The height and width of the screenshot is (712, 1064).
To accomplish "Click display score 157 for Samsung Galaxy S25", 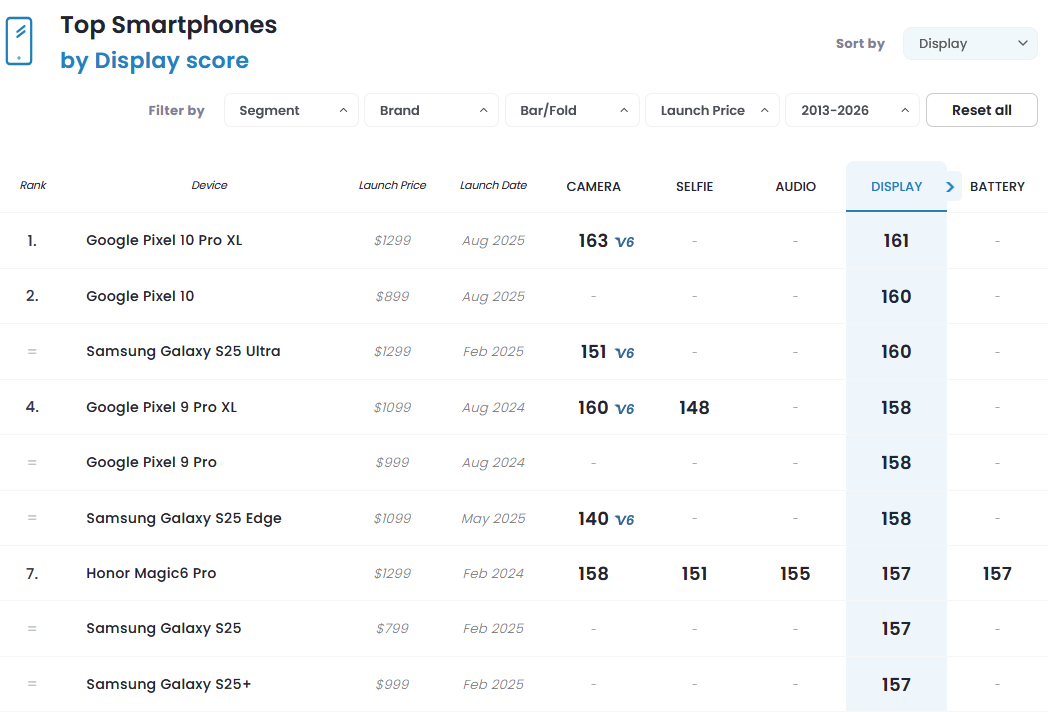I will tap(896, 629).
